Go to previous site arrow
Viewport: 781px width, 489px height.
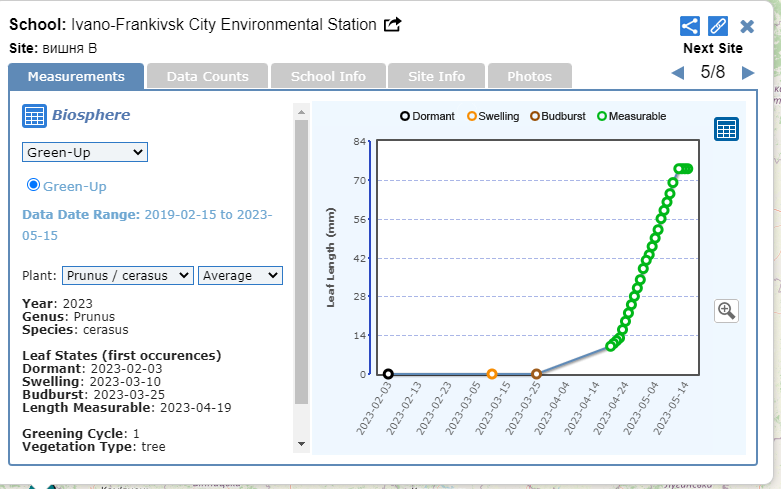pos(677,73)
